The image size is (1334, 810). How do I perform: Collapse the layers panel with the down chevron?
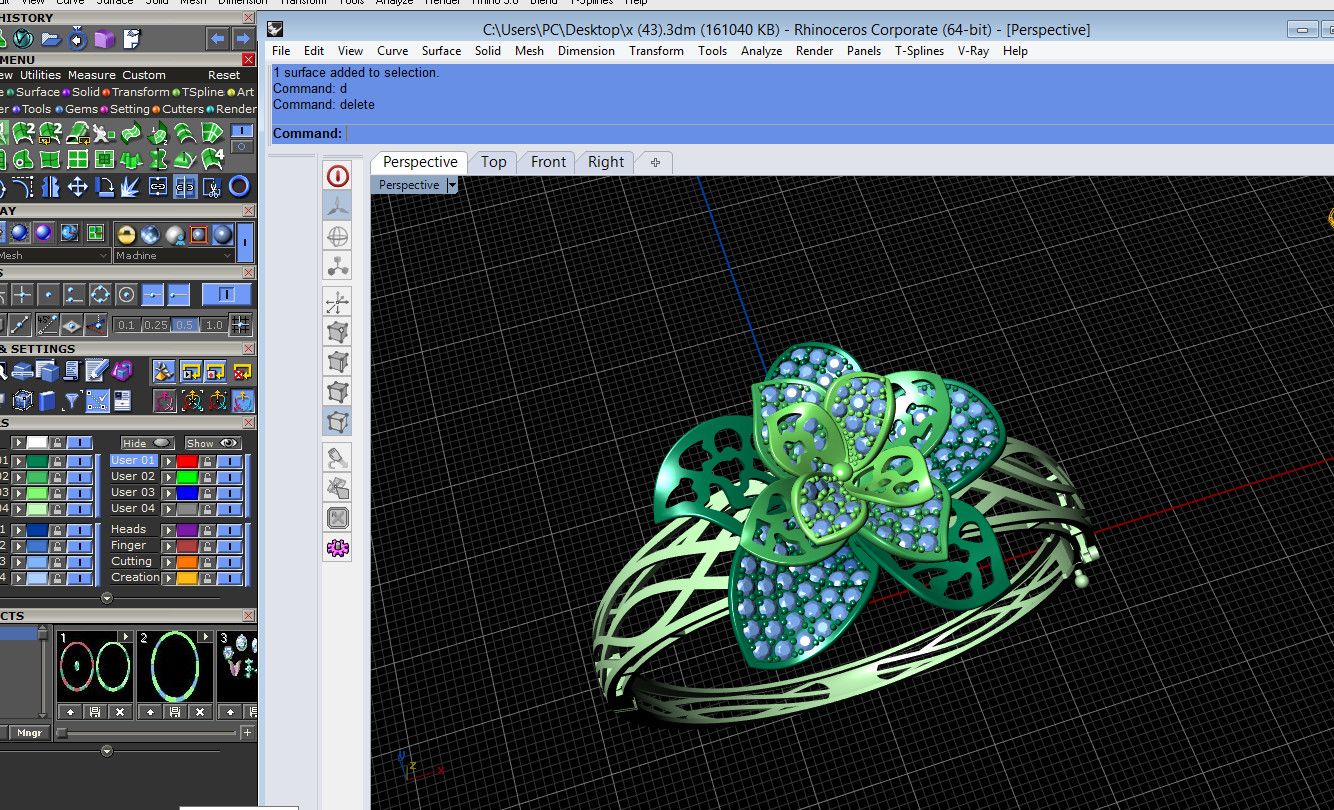(107, 598)
